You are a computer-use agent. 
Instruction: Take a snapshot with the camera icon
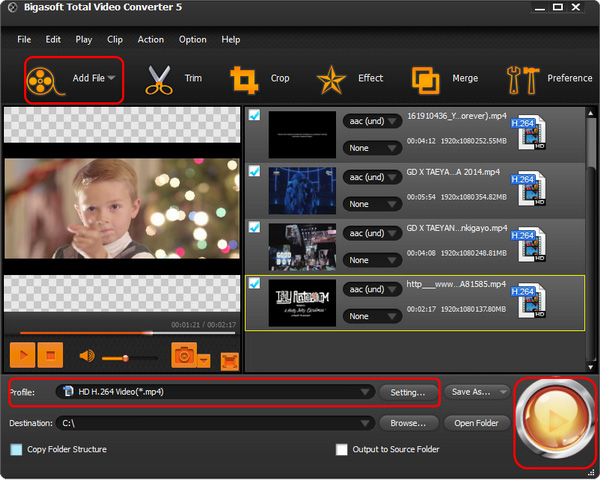(184, 355)
